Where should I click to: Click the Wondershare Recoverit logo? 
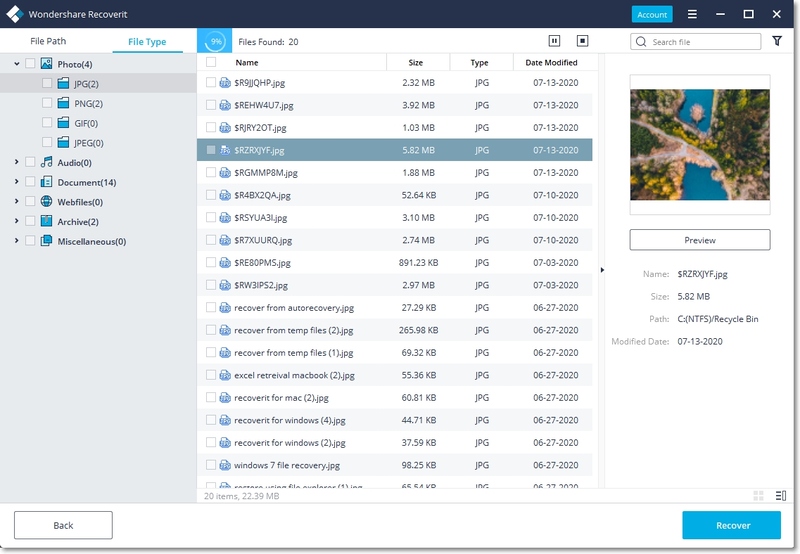tap(15, 14)
